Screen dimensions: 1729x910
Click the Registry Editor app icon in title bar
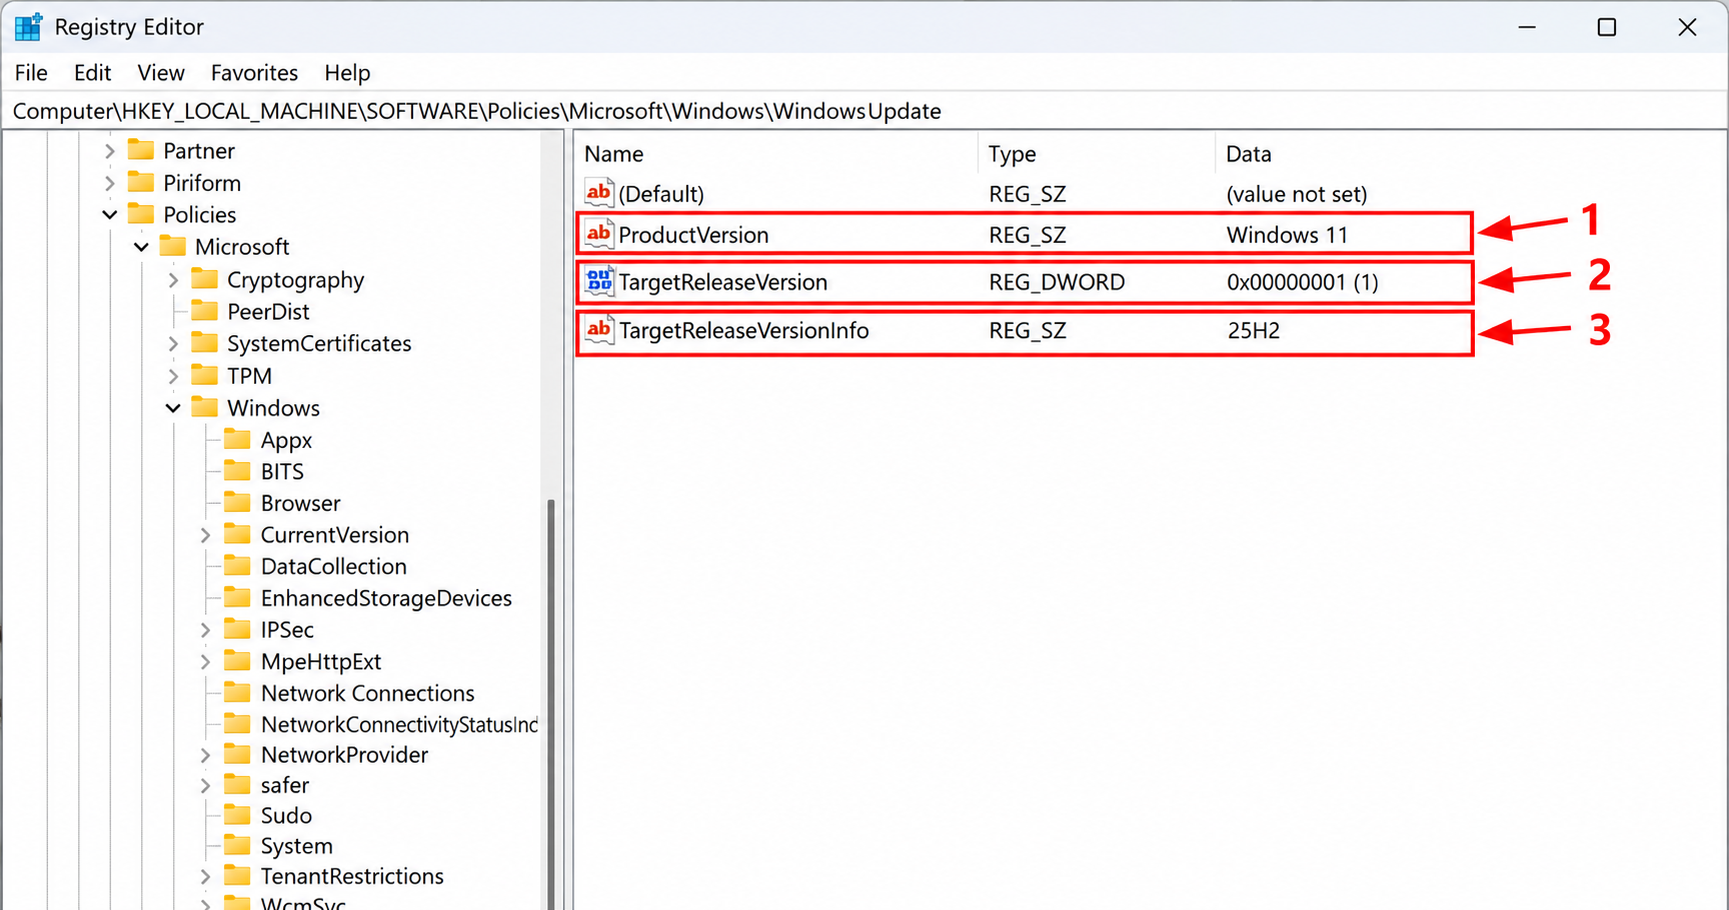click(x=28, y=27)
